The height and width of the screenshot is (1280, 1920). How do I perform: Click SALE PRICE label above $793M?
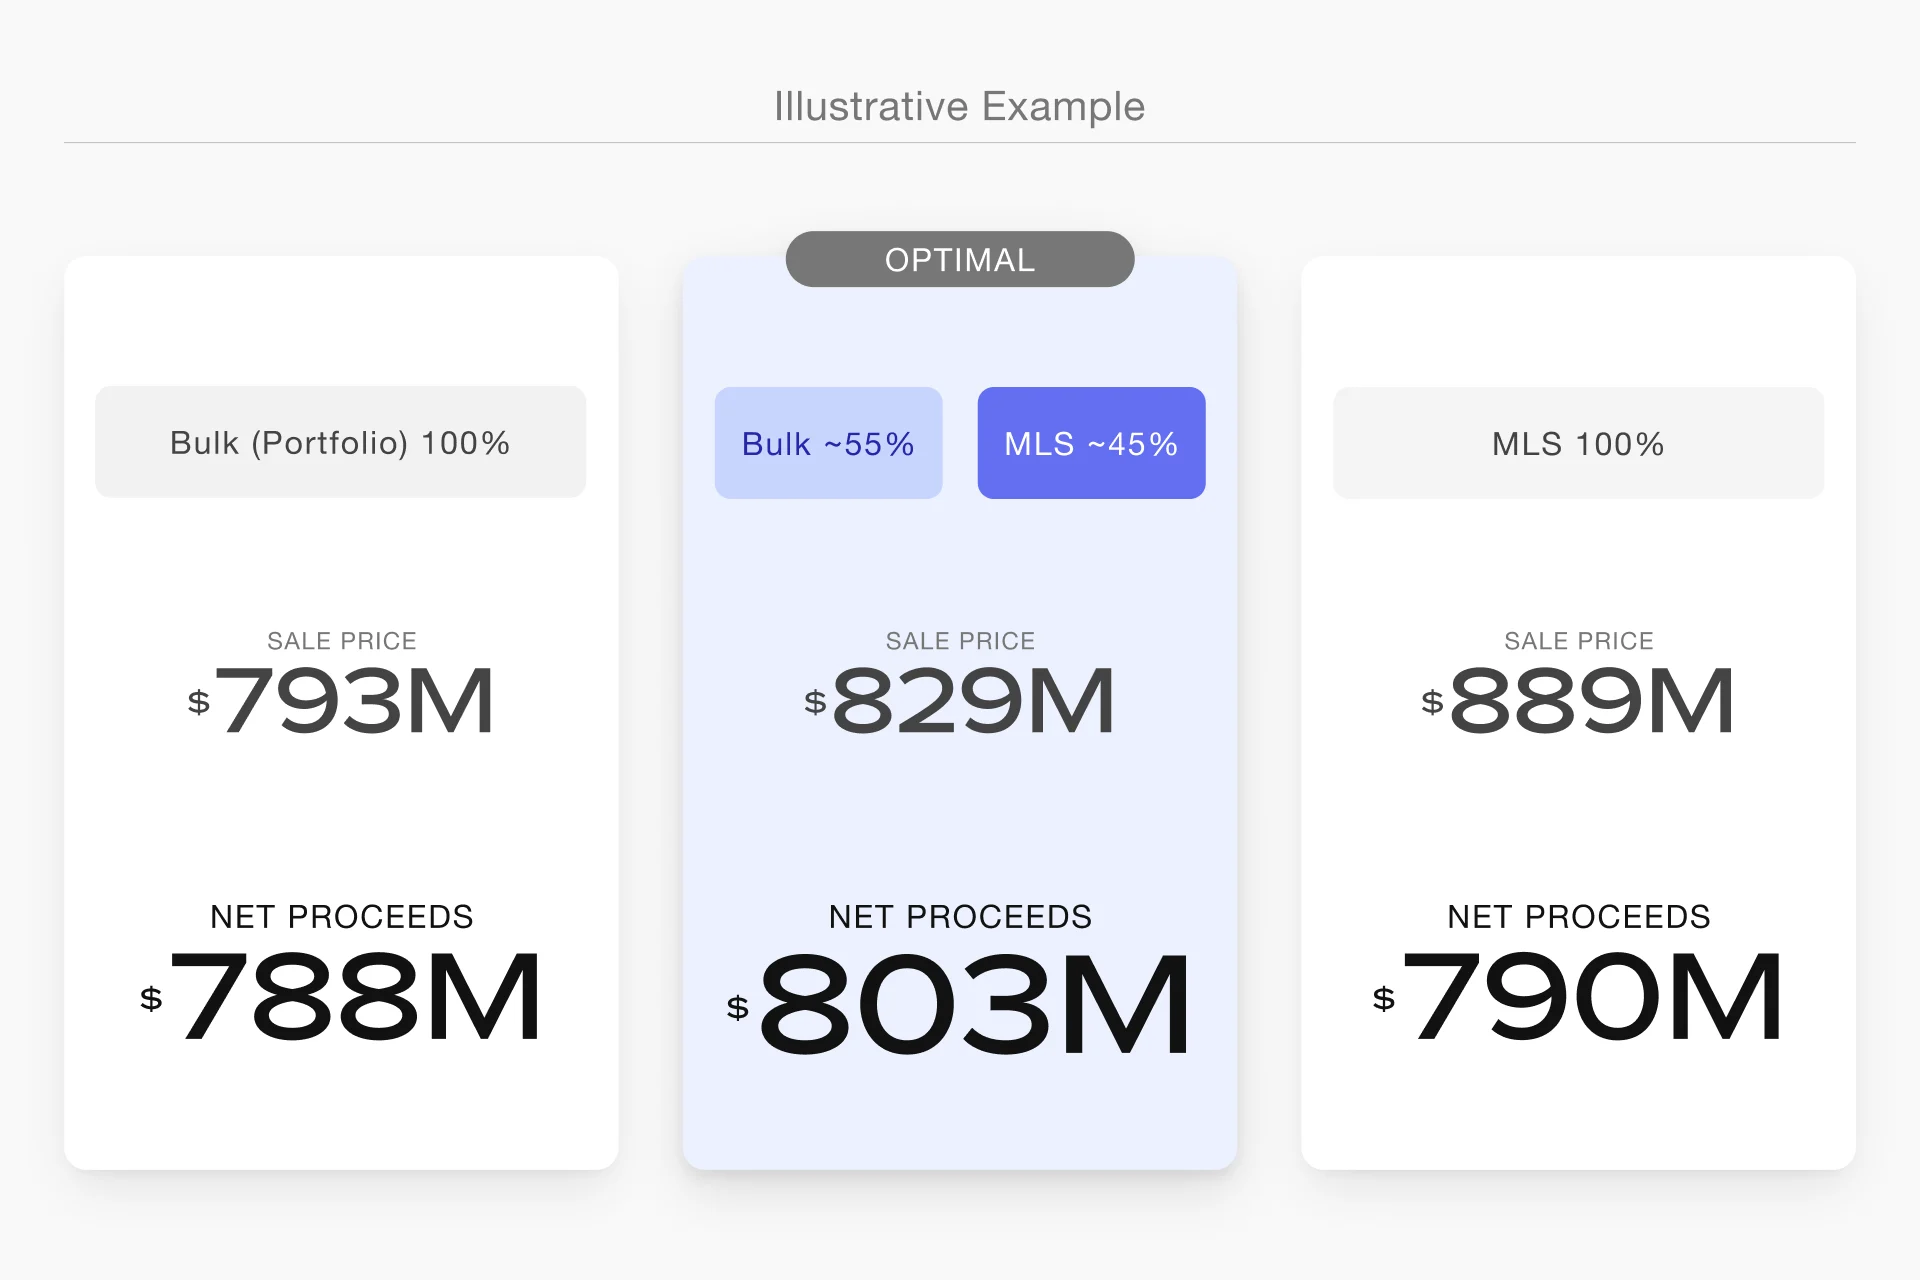tap(342, 641)
